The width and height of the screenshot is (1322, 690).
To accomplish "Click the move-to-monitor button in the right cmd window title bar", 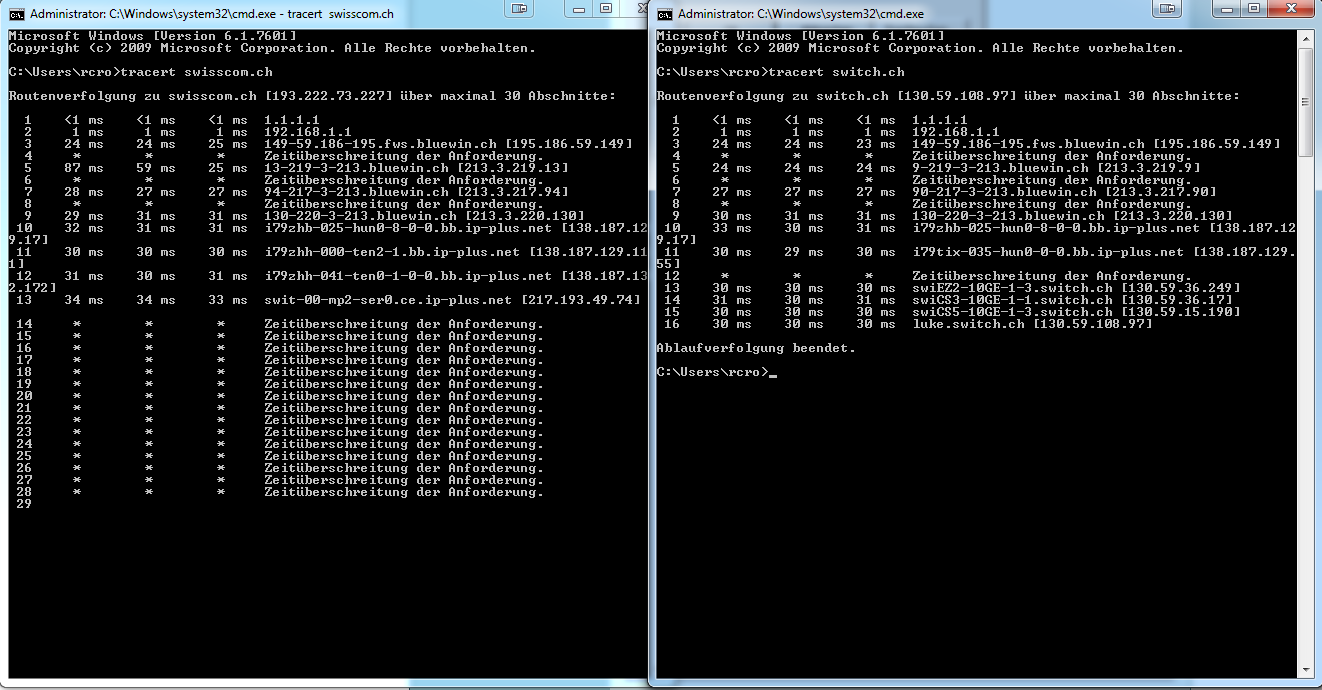I will click(1167, 9).
